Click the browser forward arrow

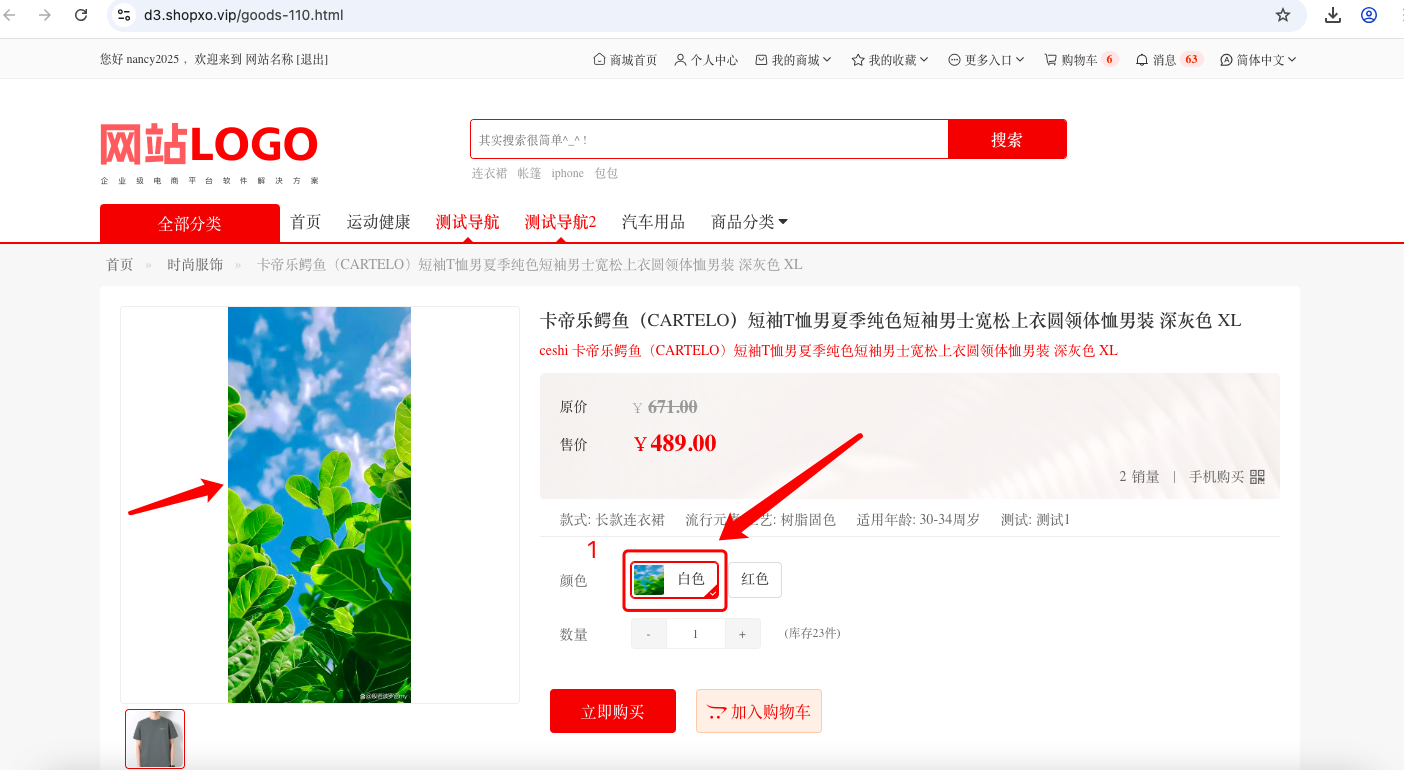(x=44, y=15)
